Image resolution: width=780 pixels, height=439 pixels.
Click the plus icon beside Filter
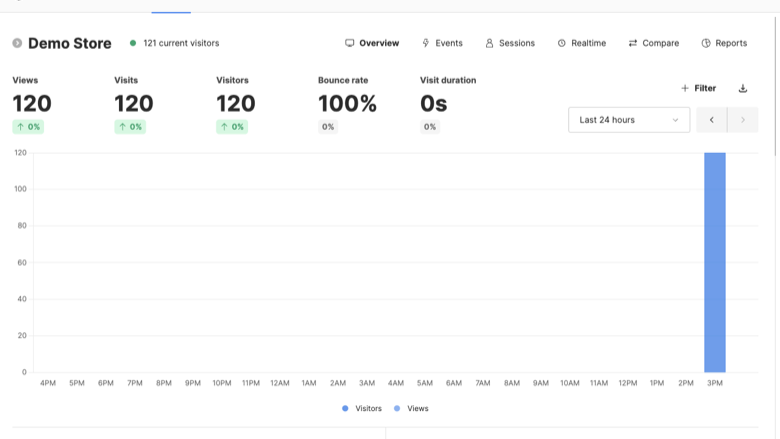(685, 88)
